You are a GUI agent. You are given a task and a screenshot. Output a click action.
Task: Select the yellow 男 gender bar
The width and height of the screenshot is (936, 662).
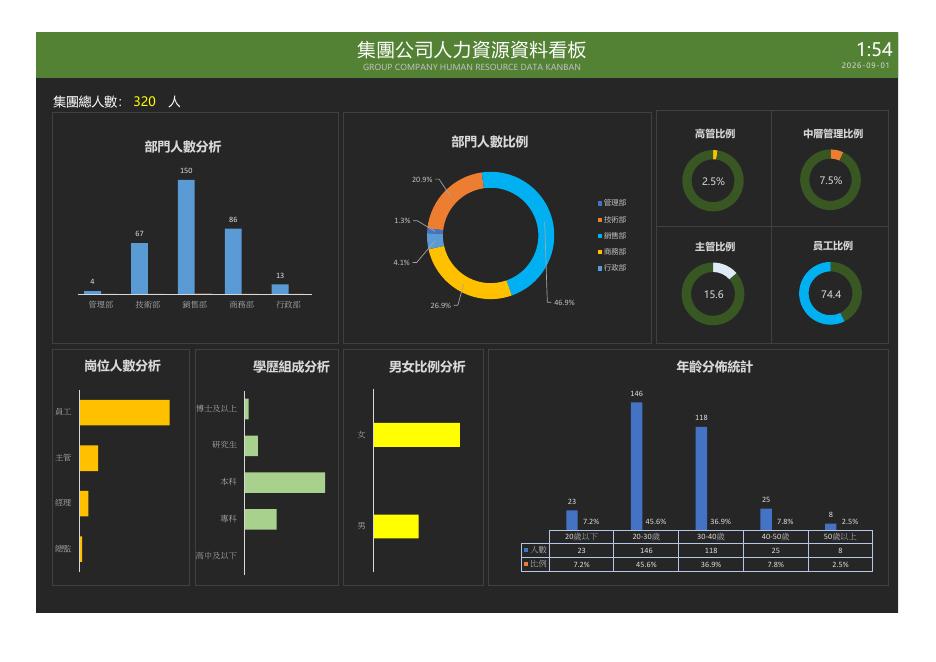[396, 526]
